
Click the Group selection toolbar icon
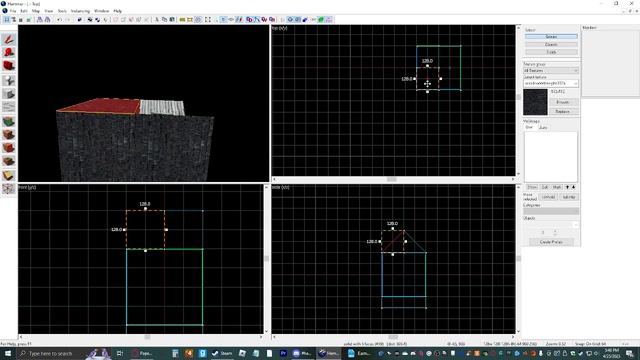point(90,20)
